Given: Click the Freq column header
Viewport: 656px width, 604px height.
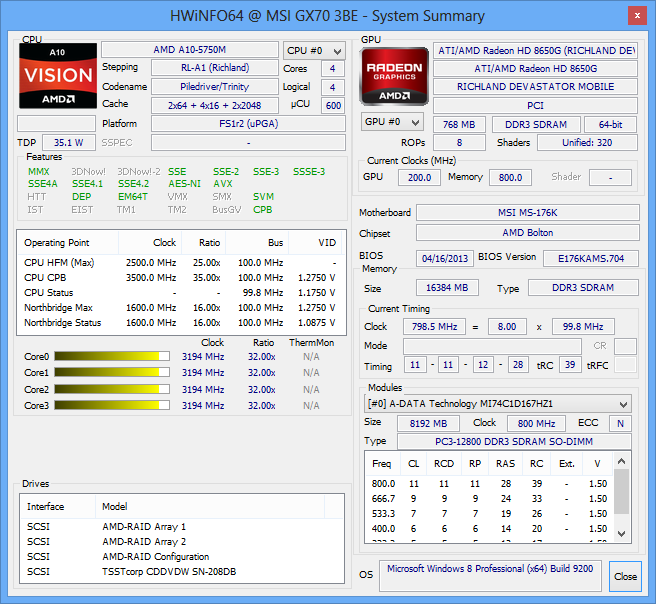Looking at the screenshot, I should pos(383,463).
